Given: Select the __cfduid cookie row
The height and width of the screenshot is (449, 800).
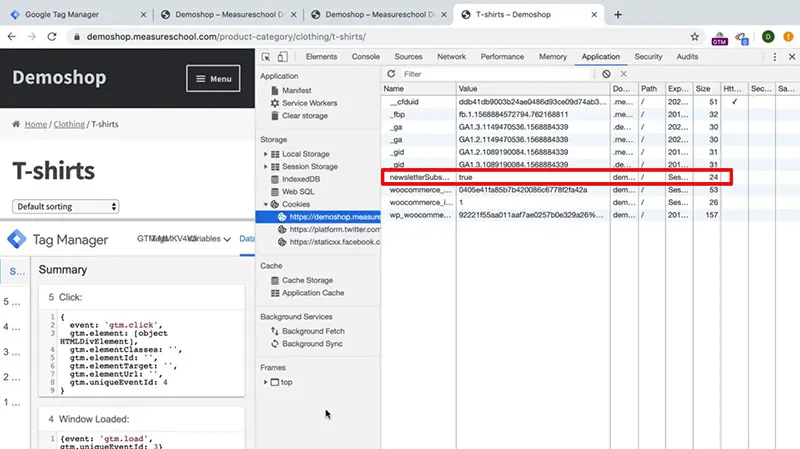Looking at the screenshot, I should point(590,102).
